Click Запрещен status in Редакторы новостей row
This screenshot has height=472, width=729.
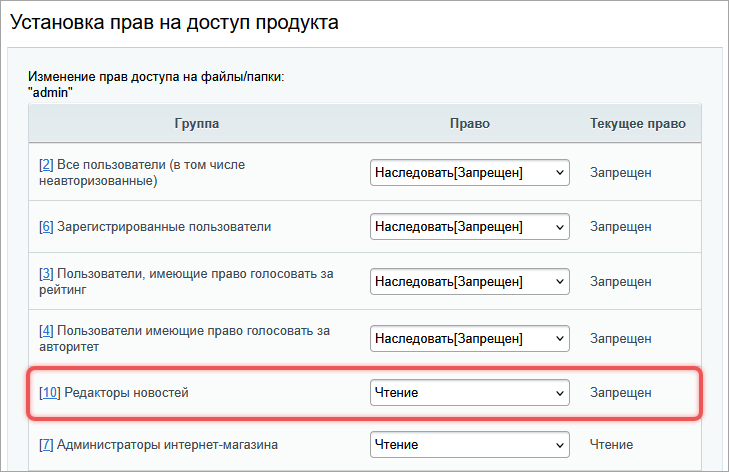point(620,393)
